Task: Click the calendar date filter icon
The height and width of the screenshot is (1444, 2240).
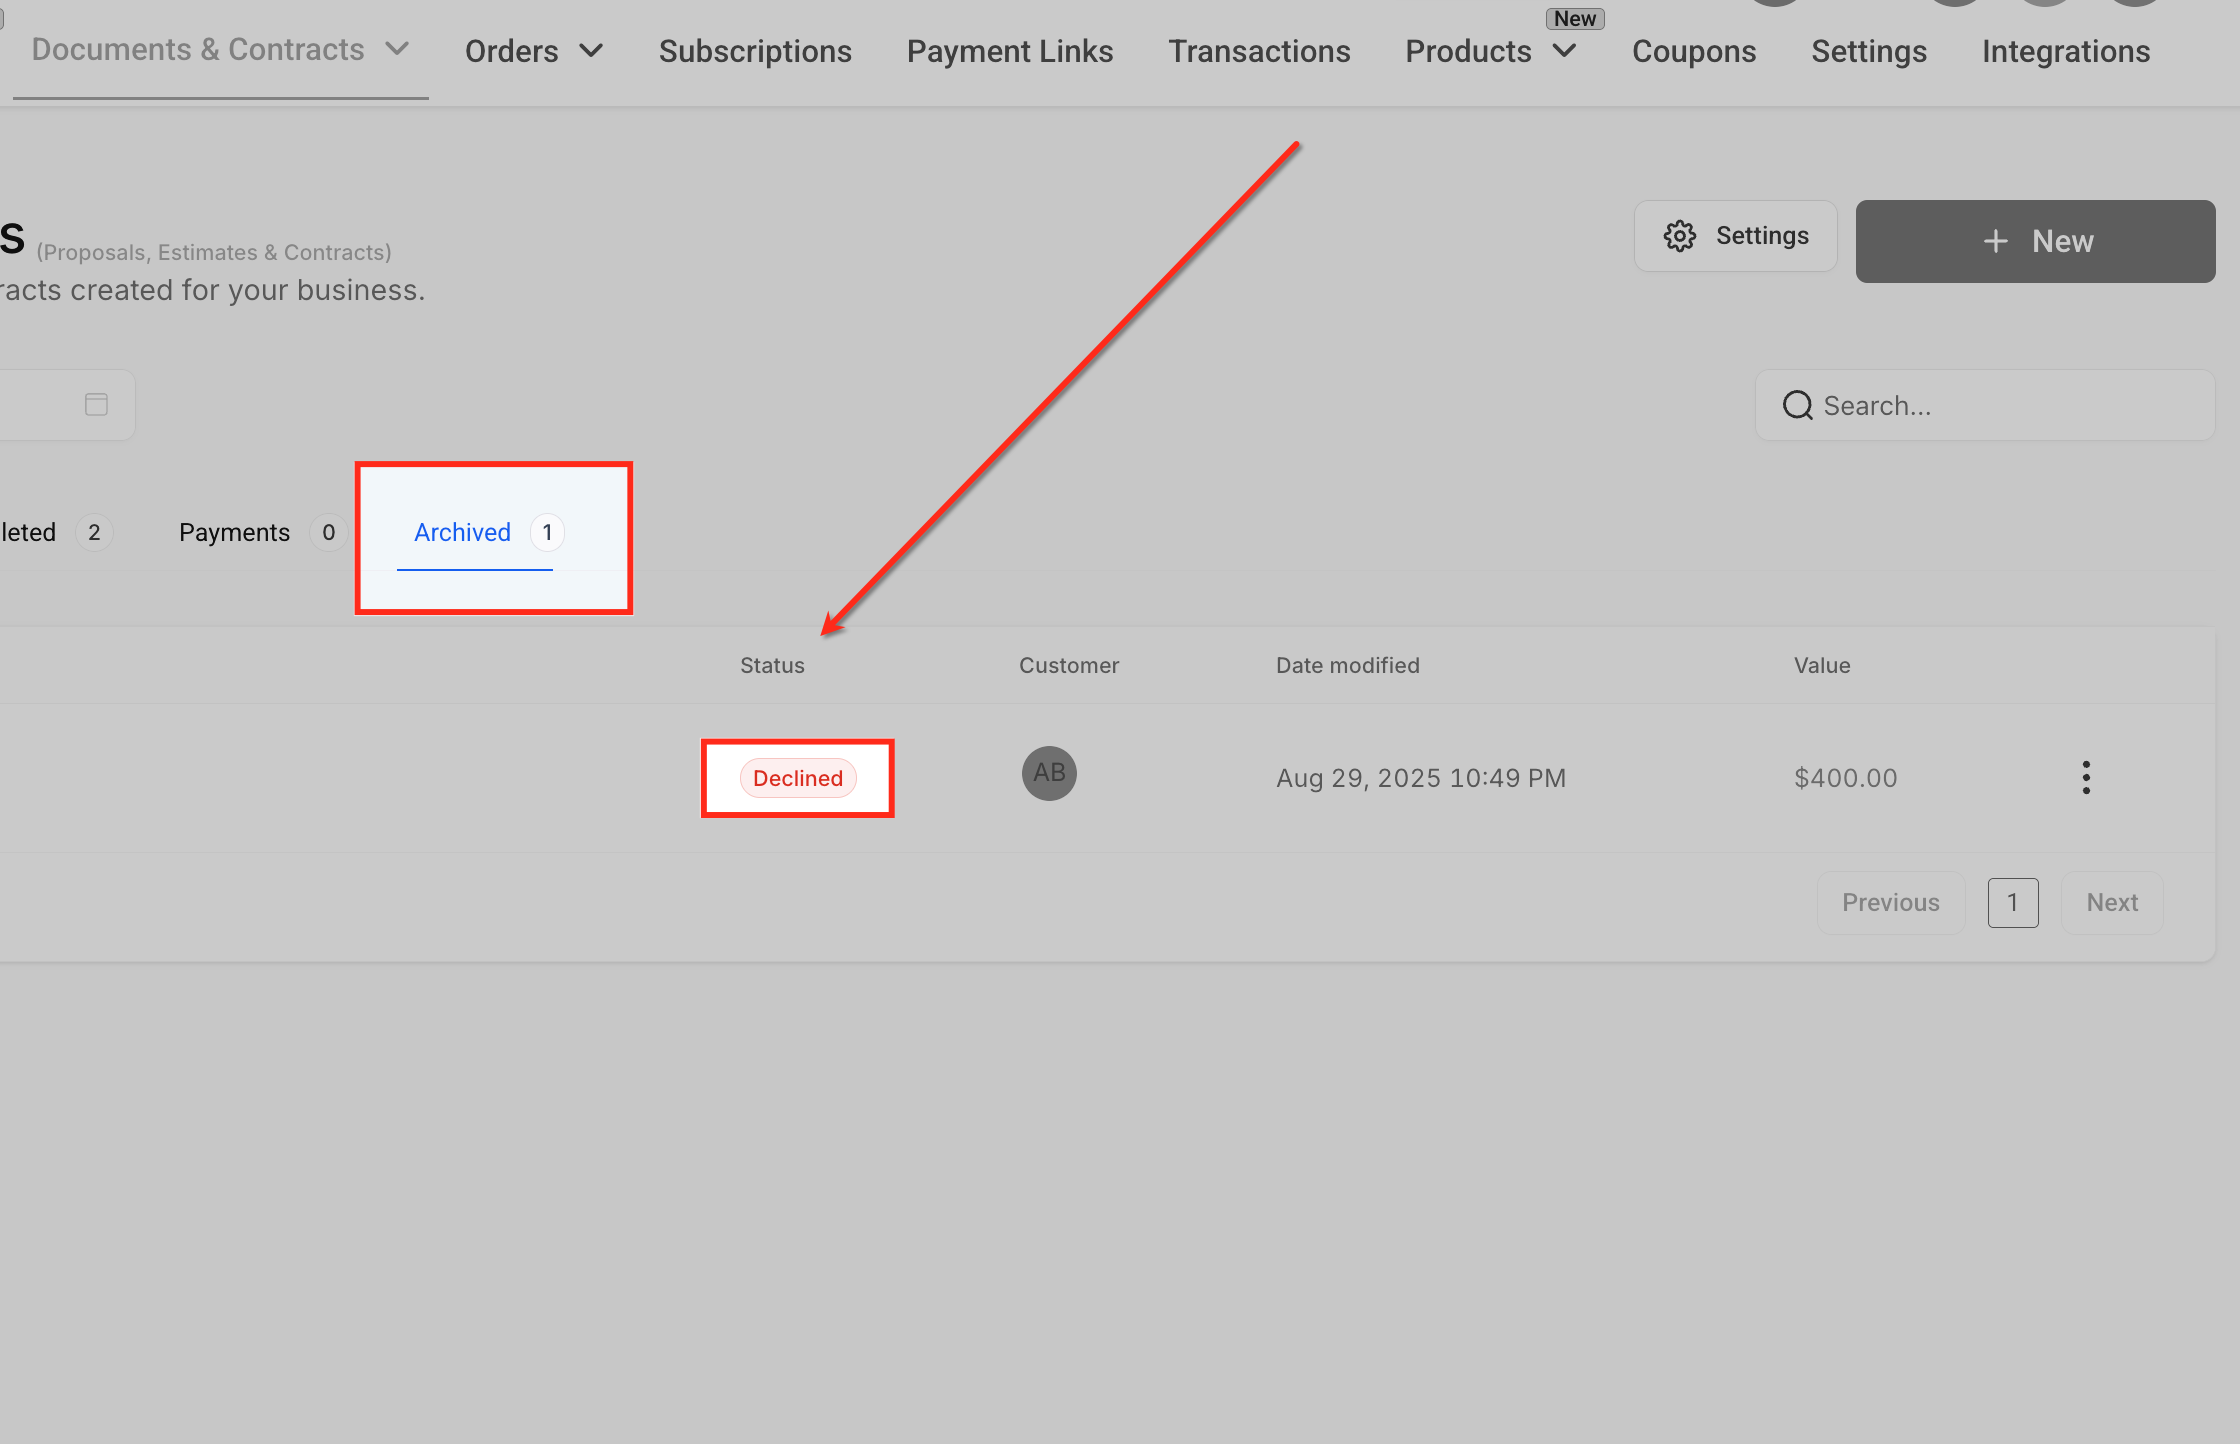Action: 96,404
